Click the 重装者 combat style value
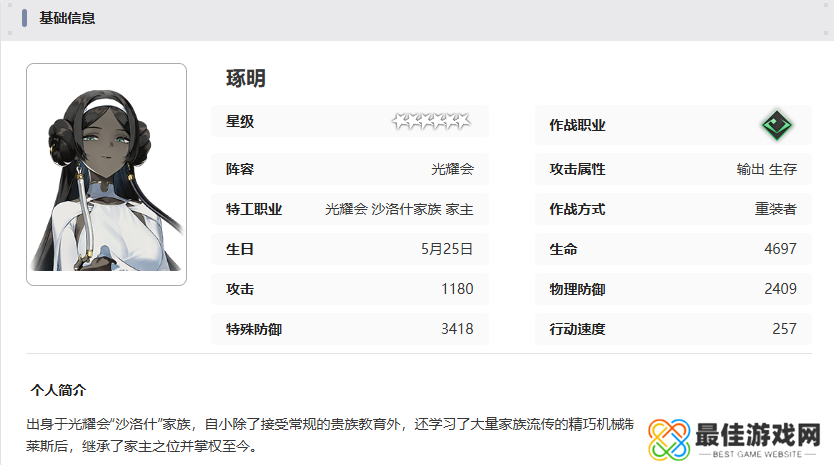The width and height of the screenshot is (834, 465). (775, 209)
